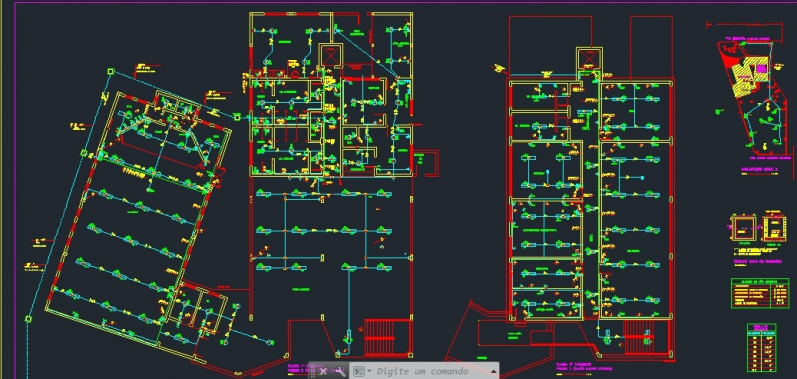Select elevator shaft box in middle plan
Image resolution: width=797 pixels, height=379 pixels.
click(x=330, y=55)
